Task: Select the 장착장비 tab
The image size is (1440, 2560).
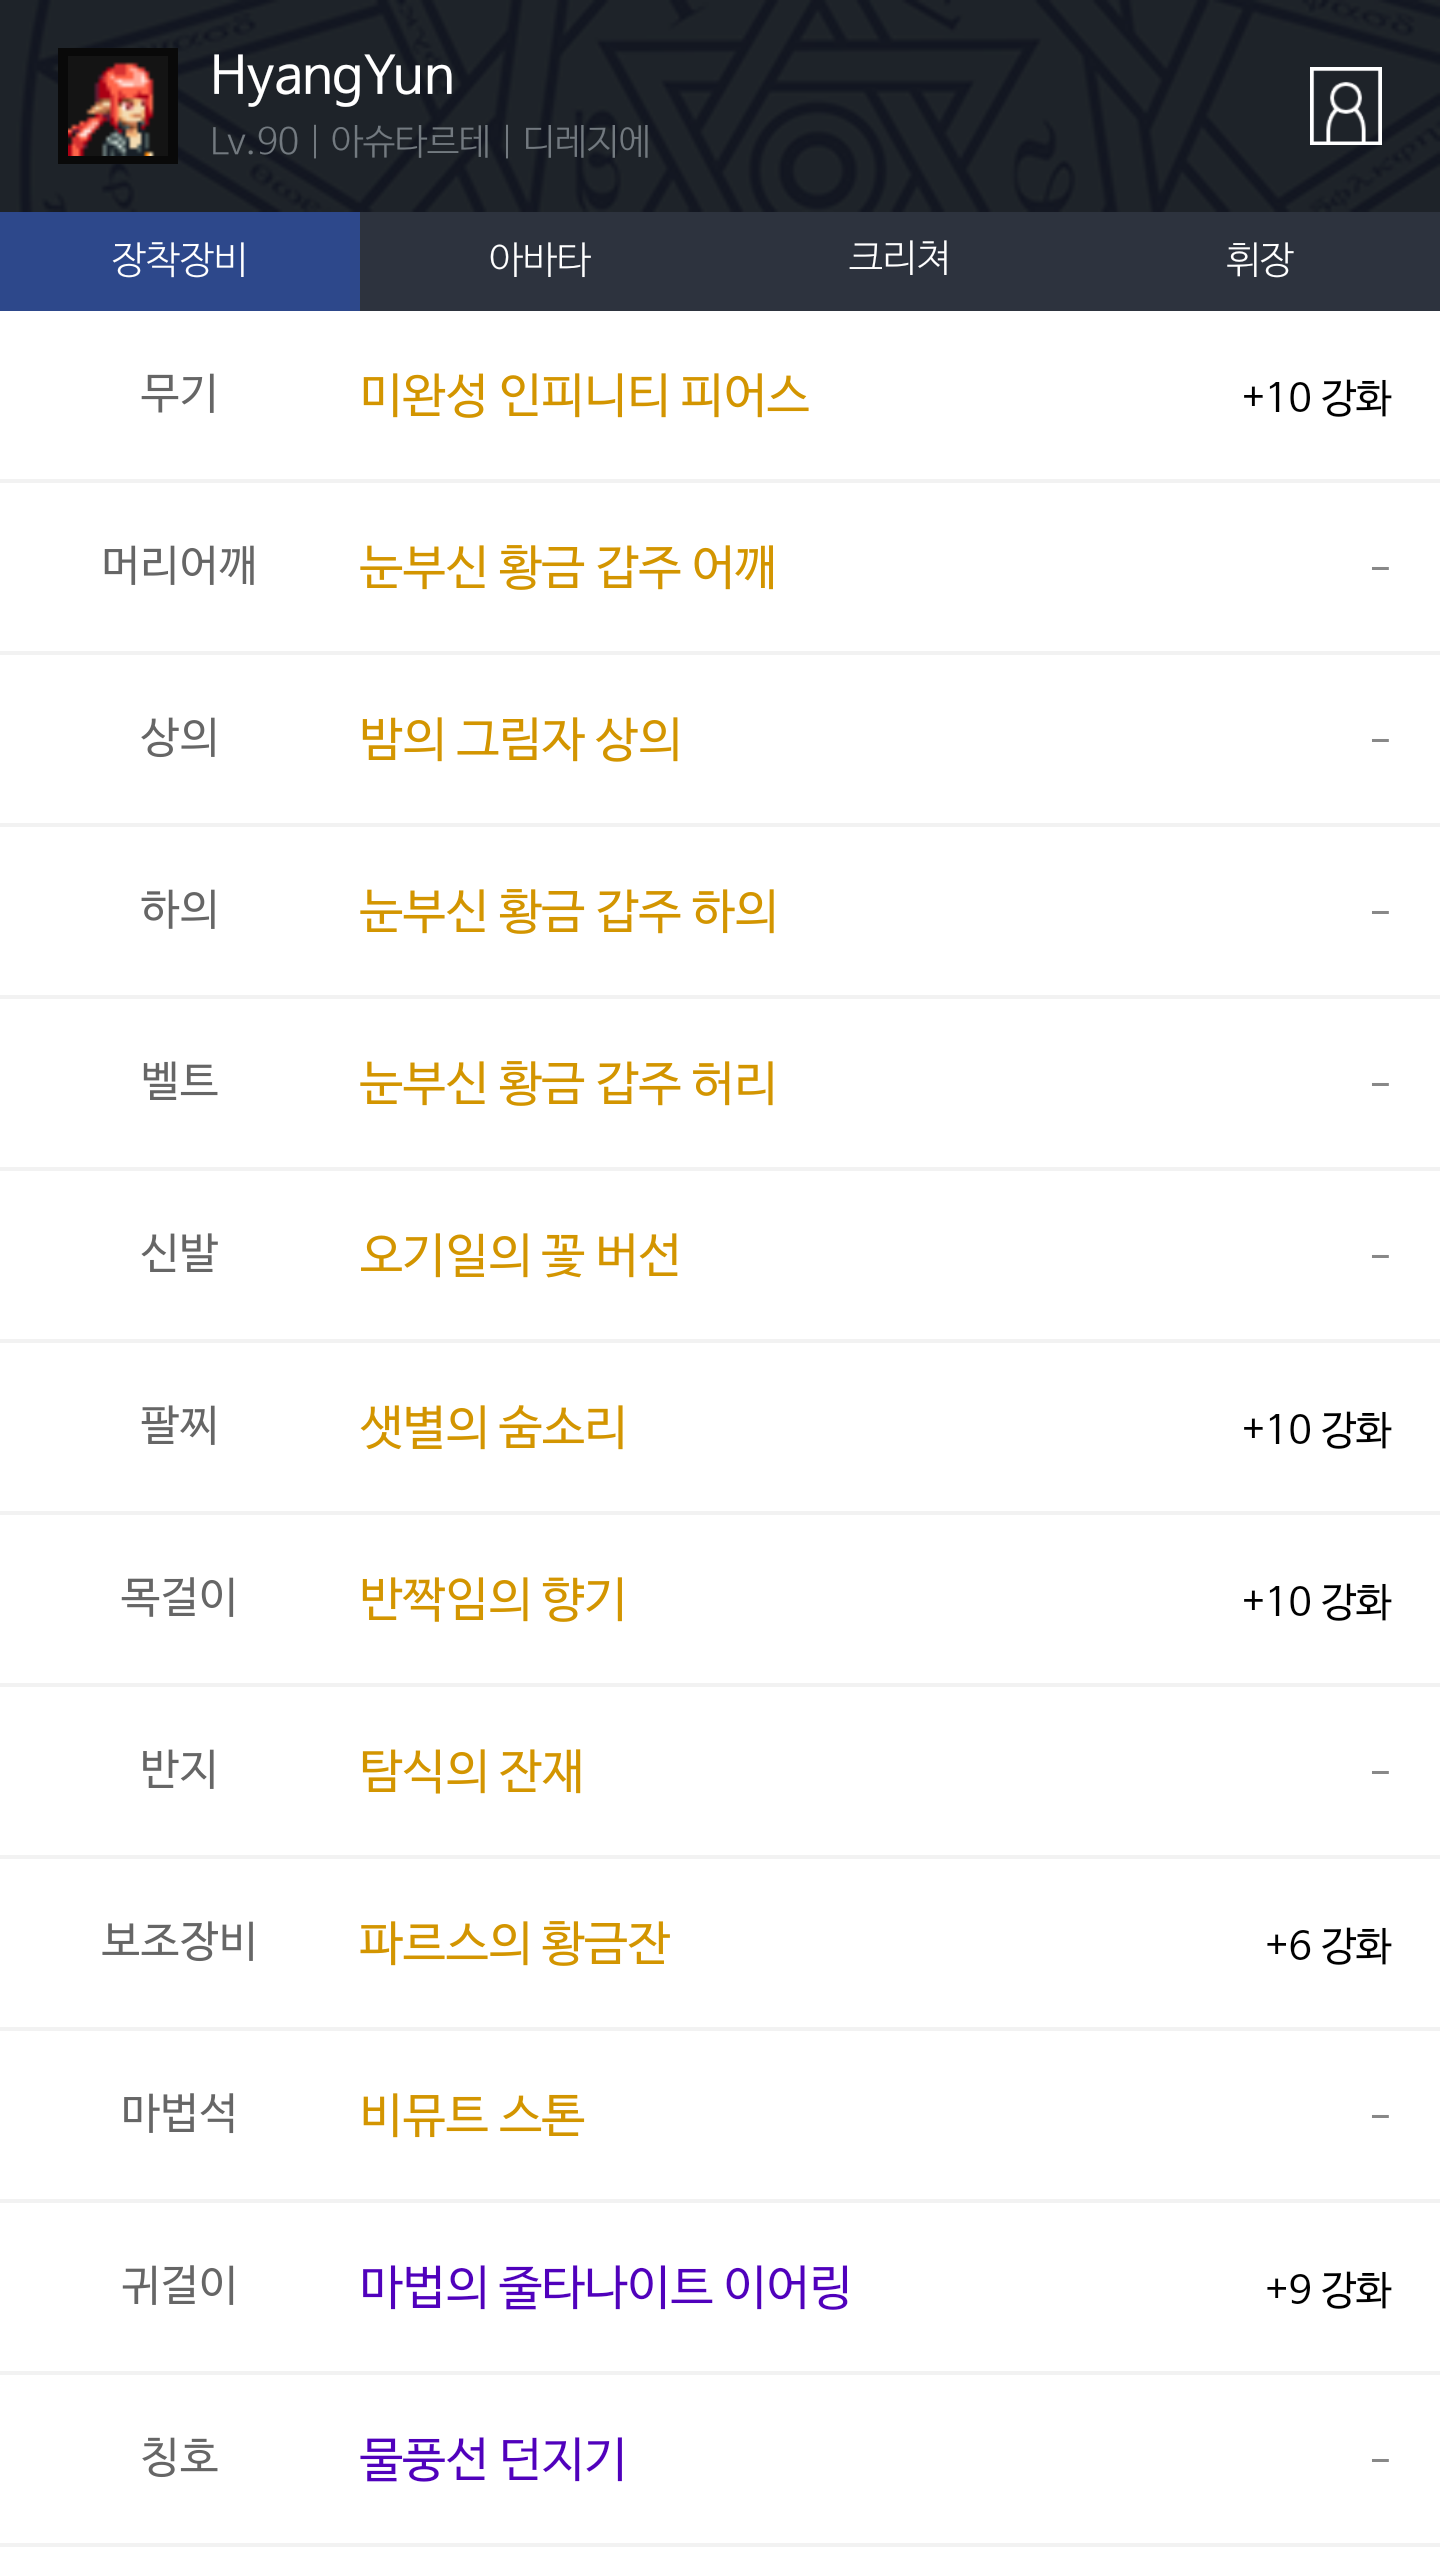Action: pyautogui.click(x=180, y=260)
